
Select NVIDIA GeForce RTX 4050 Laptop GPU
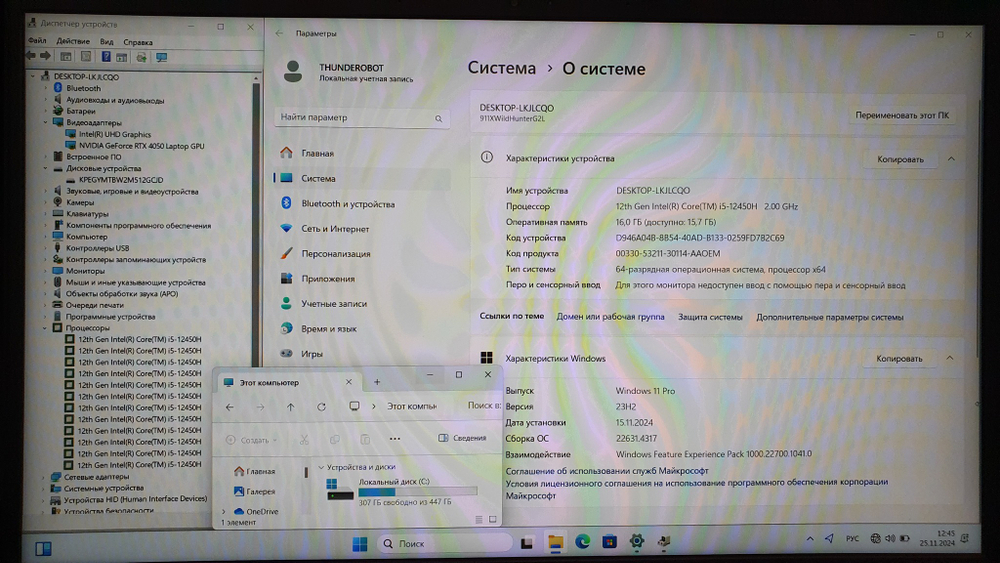[142, 146]
